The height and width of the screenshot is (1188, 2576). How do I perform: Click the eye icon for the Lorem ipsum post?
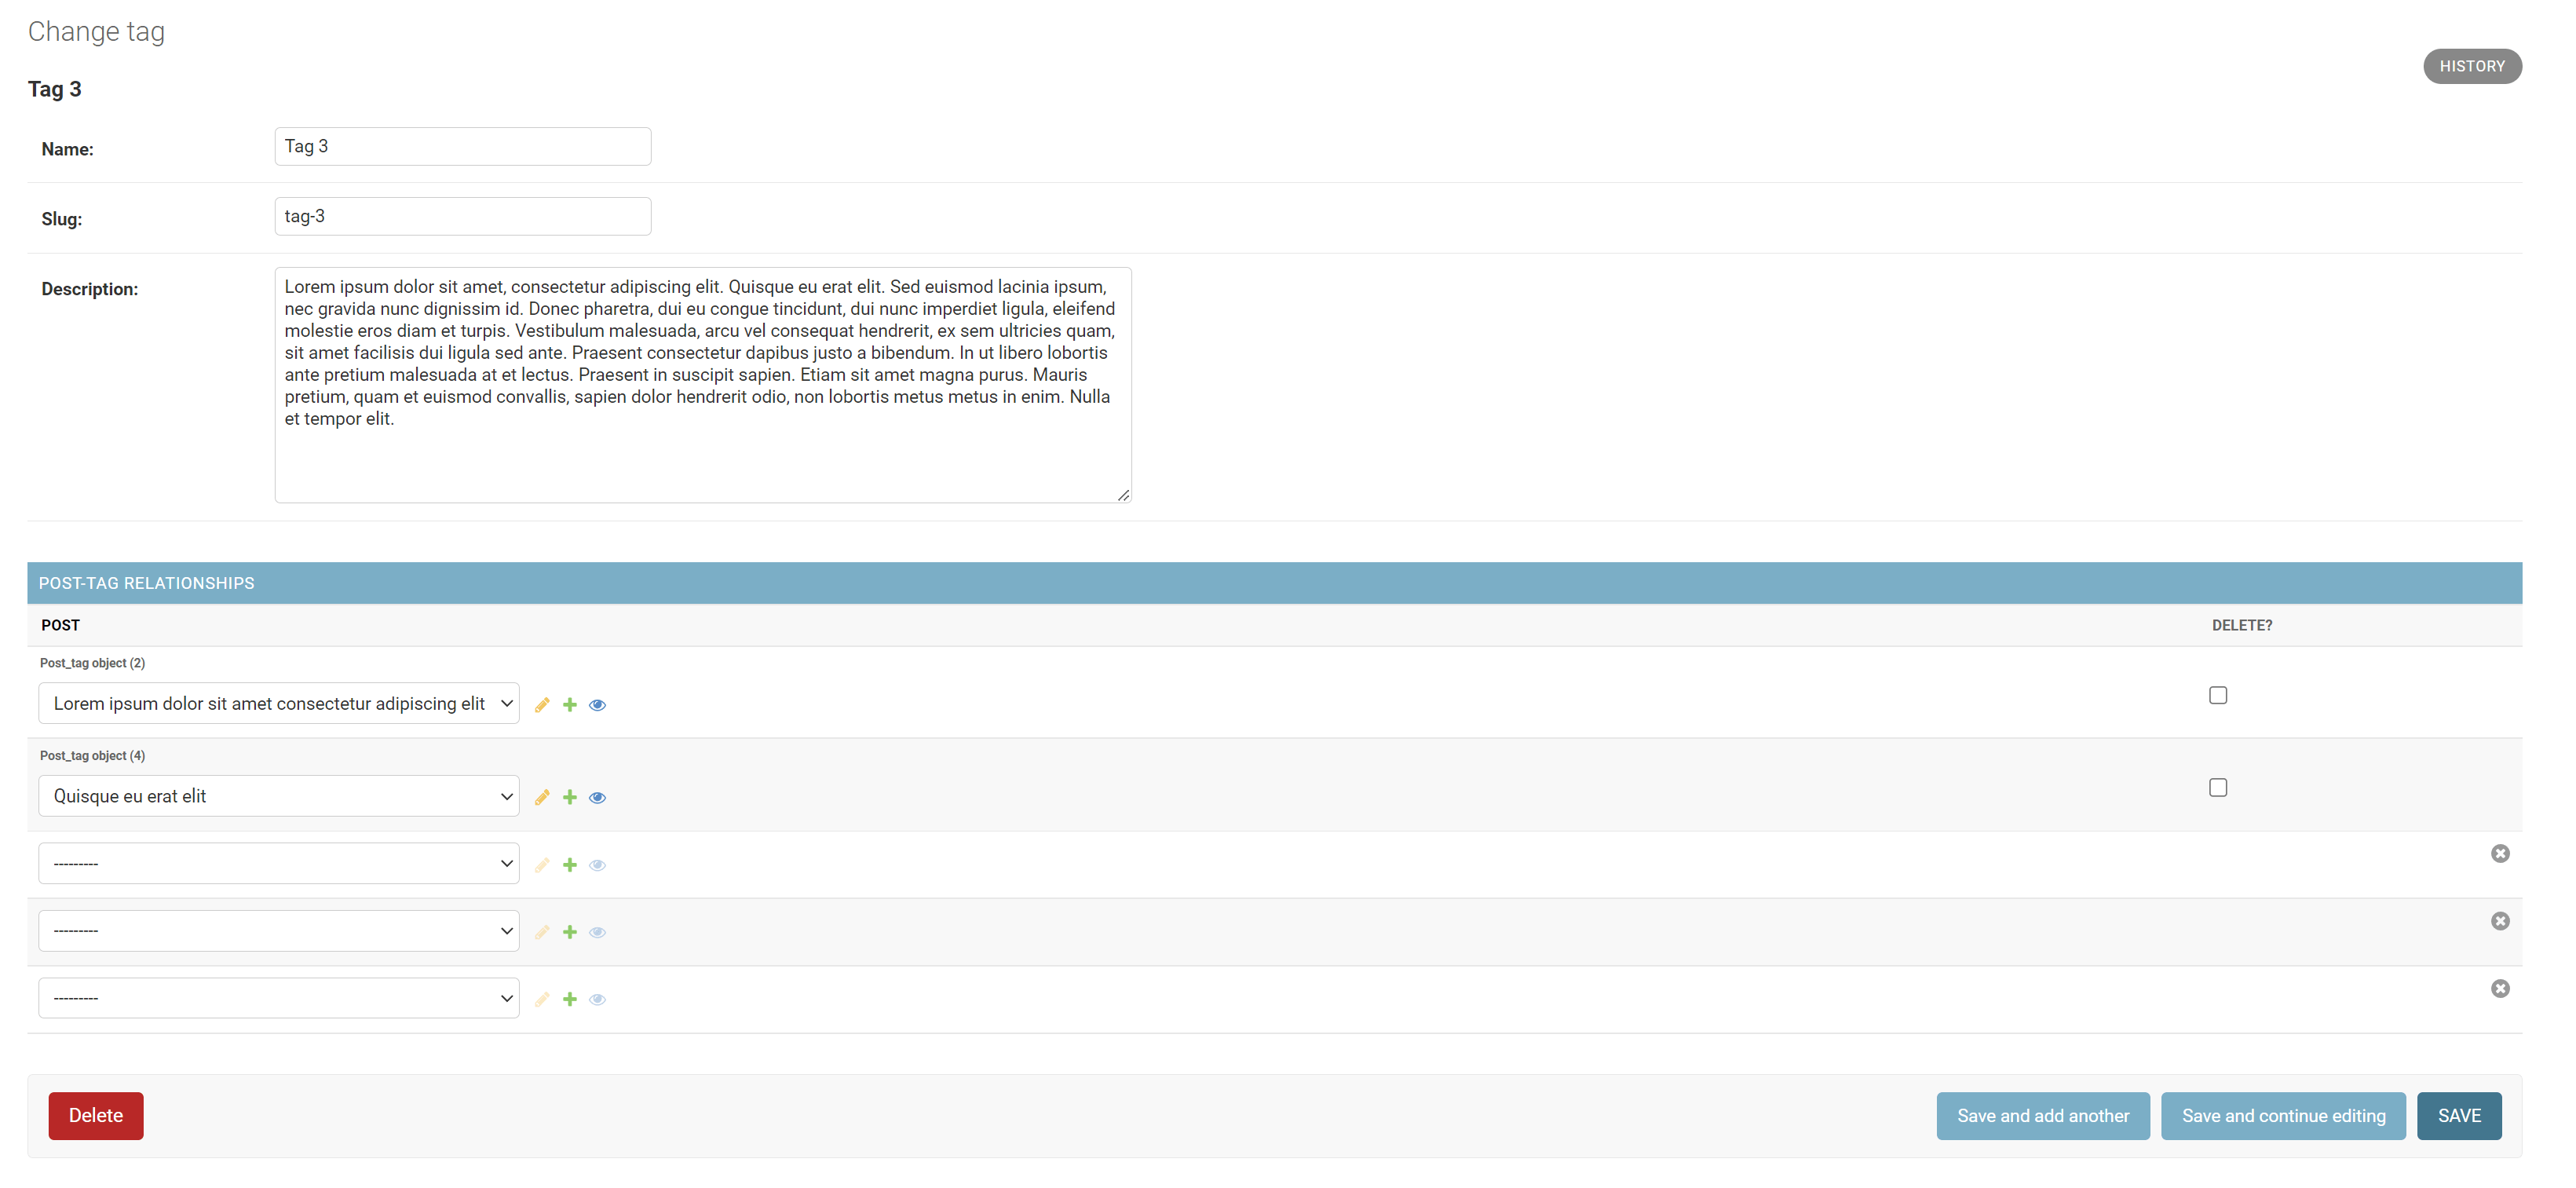[597, 705]
